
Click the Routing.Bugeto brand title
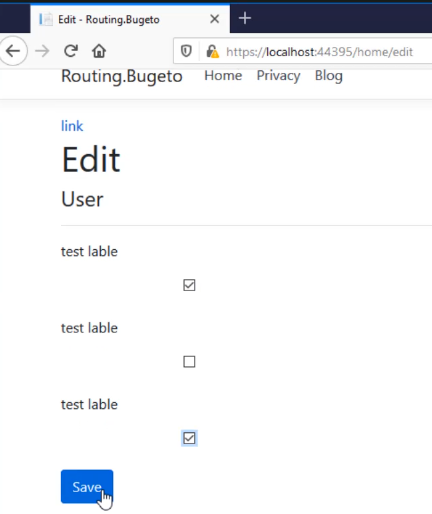click(122, 76)
